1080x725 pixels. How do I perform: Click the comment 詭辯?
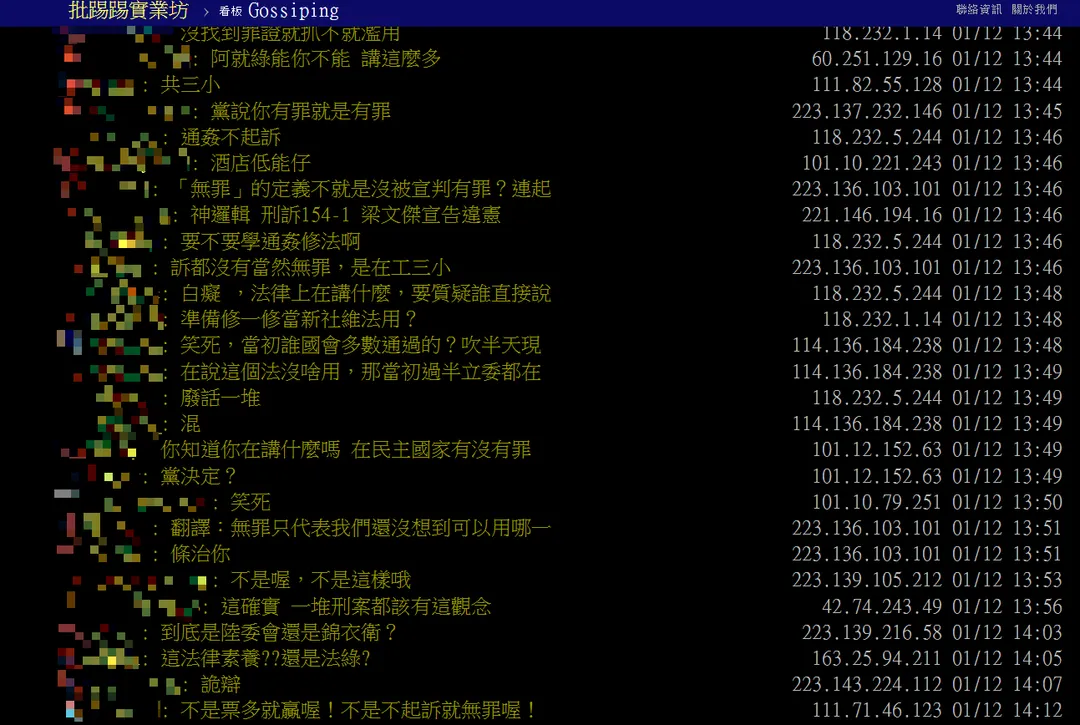point(220,685)
